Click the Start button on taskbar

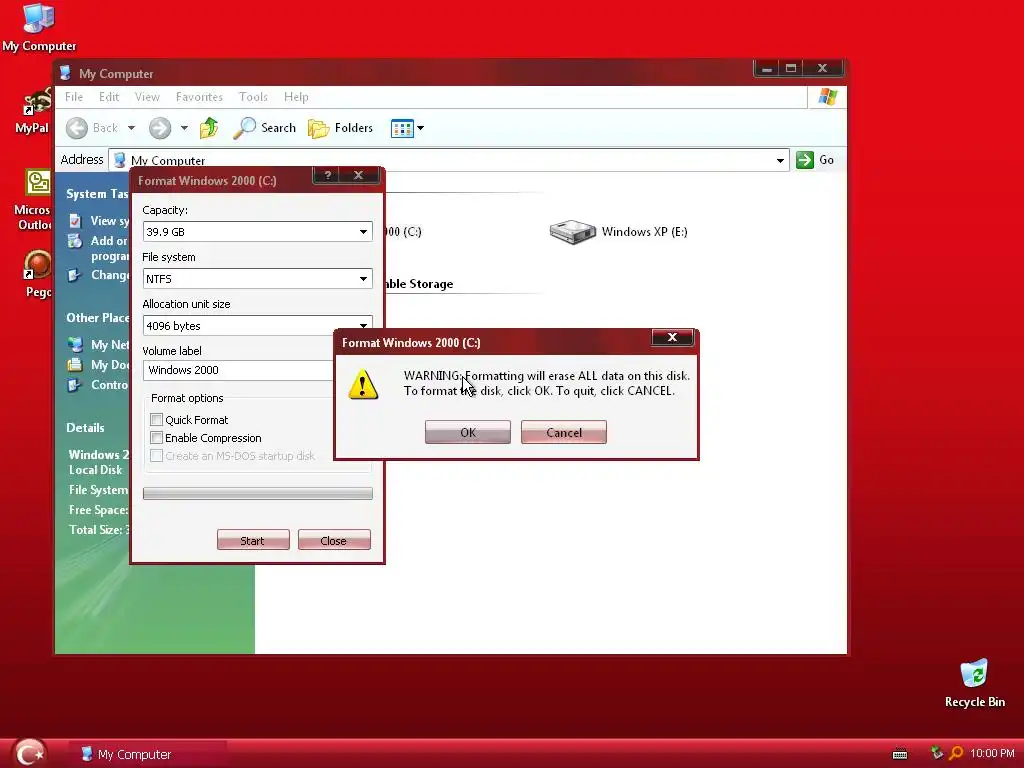(x=29, y=754)
